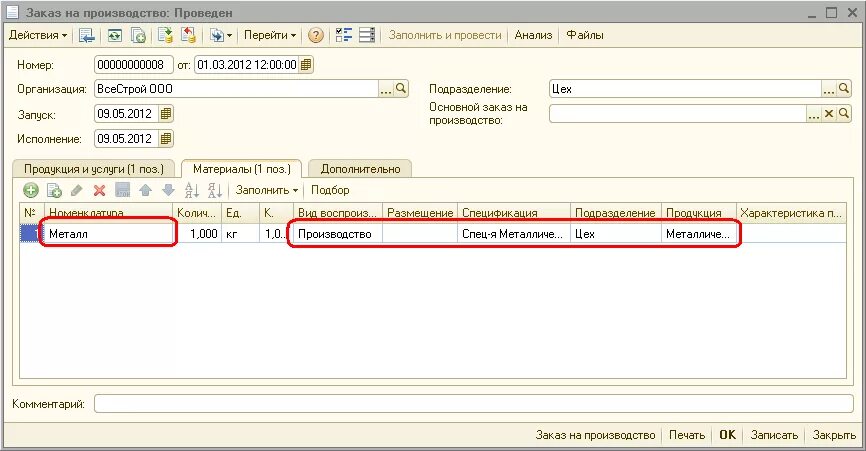The height and width of the screenshot is (451, 866).
Task: Click the copy row icon
Action: point(54,190)
